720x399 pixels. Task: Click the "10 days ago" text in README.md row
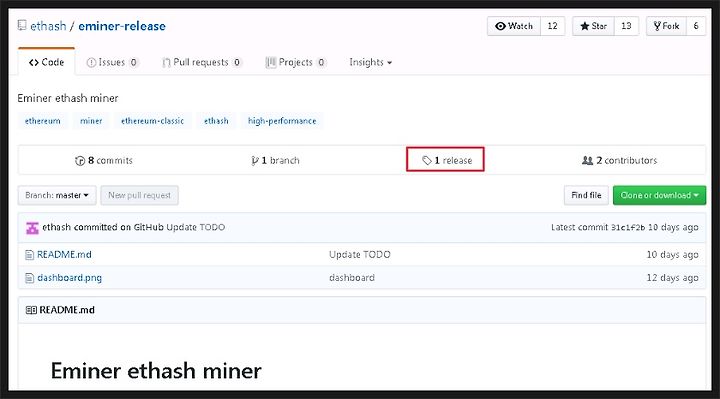[x=672, y=254]
